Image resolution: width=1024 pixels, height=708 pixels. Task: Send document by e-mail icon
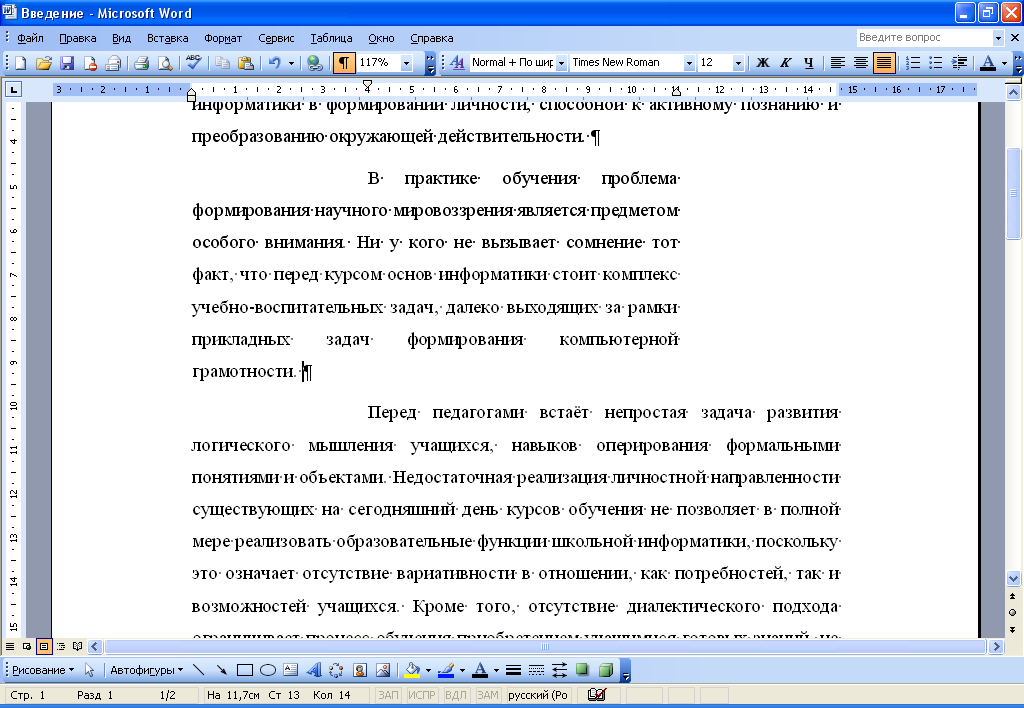point(114,63)
